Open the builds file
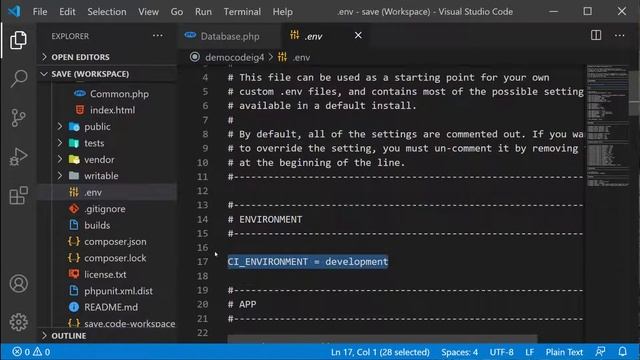640x360 pixels. 97,225
